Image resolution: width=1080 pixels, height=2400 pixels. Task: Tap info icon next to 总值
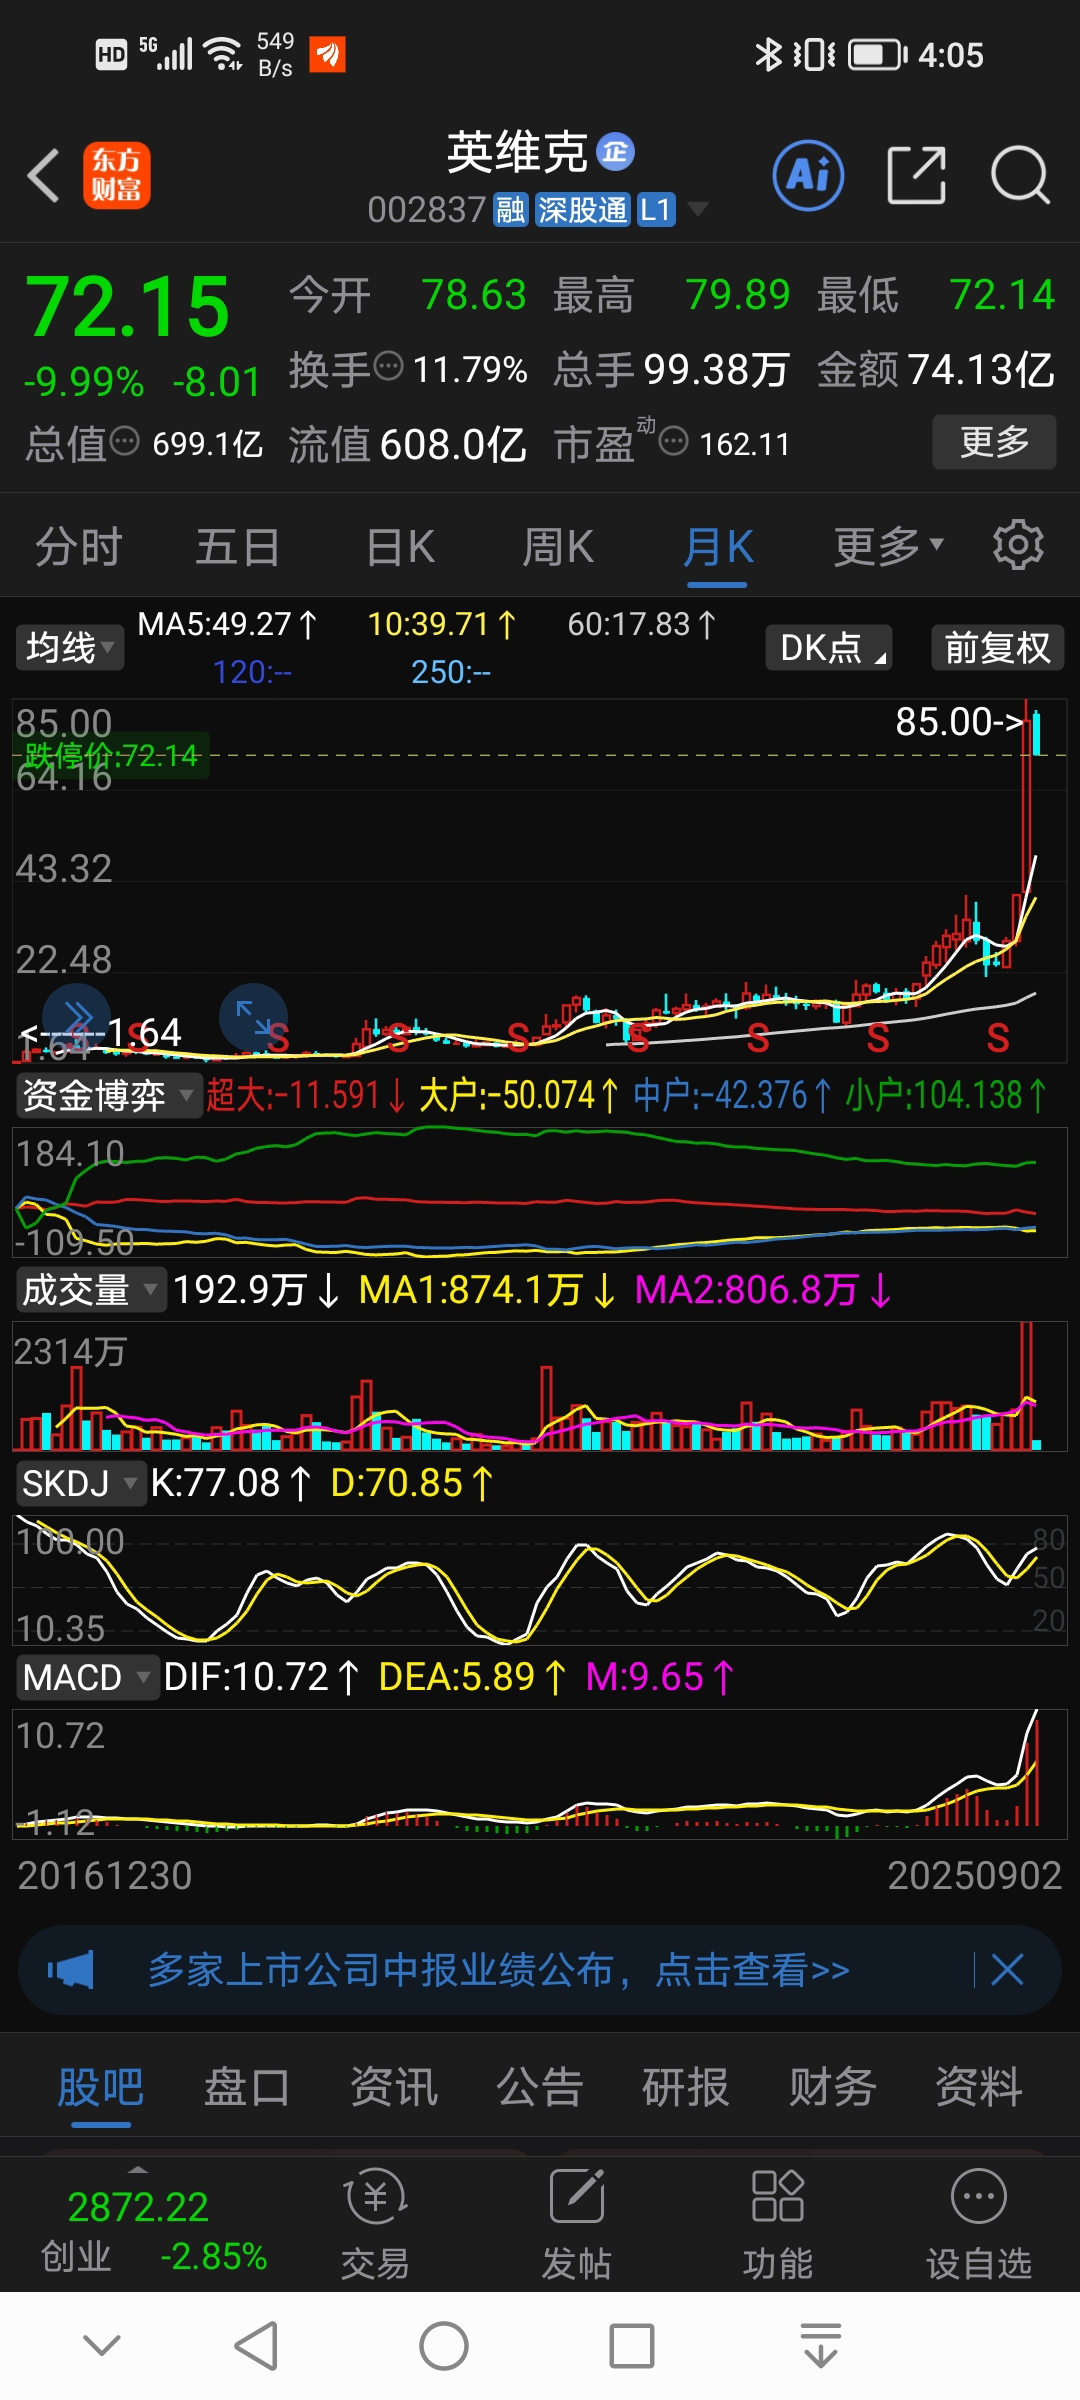tap(124, 441)
